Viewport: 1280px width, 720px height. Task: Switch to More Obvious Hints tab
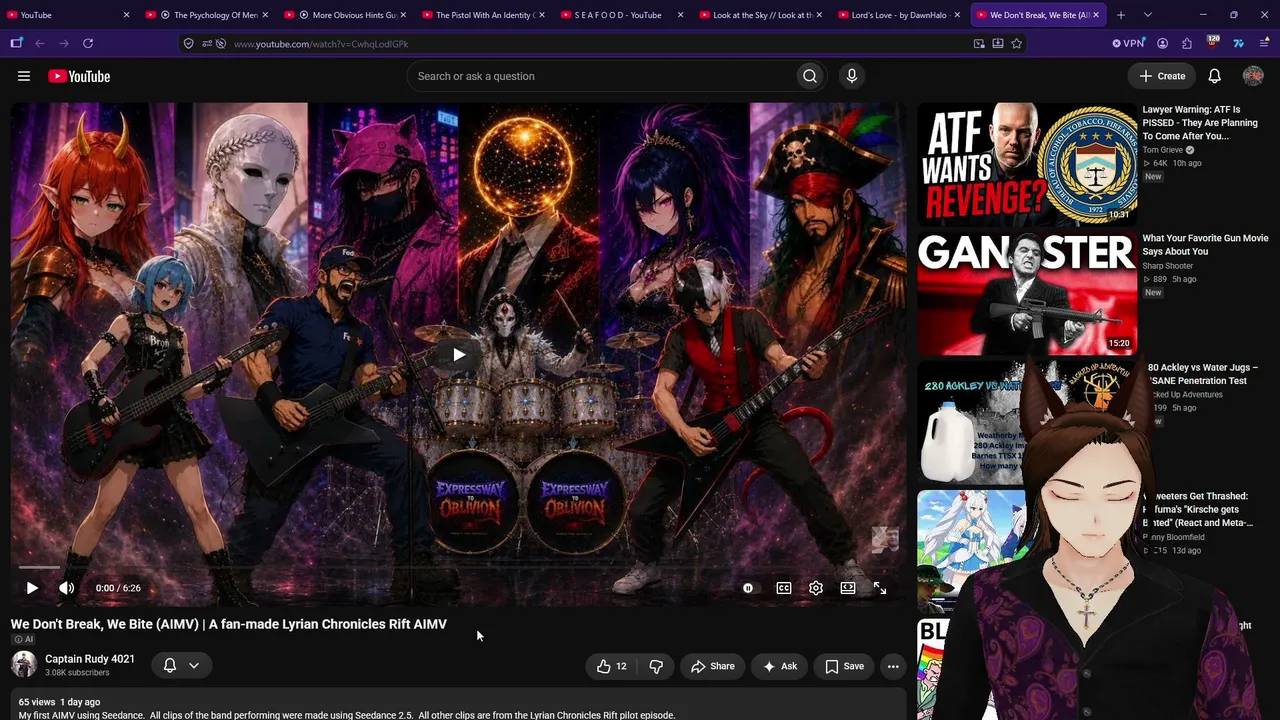tap(345, 15)
